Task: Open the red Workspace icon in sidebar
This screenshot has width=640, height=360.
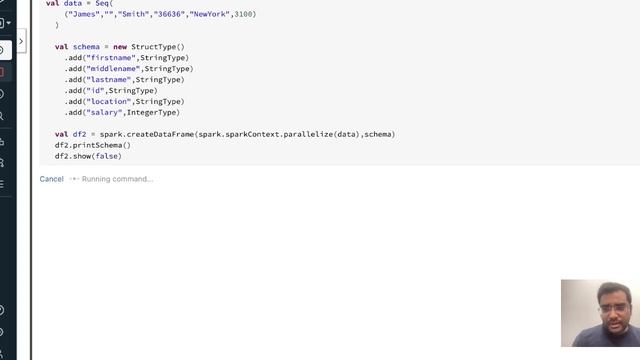Action: click(3, 72)
